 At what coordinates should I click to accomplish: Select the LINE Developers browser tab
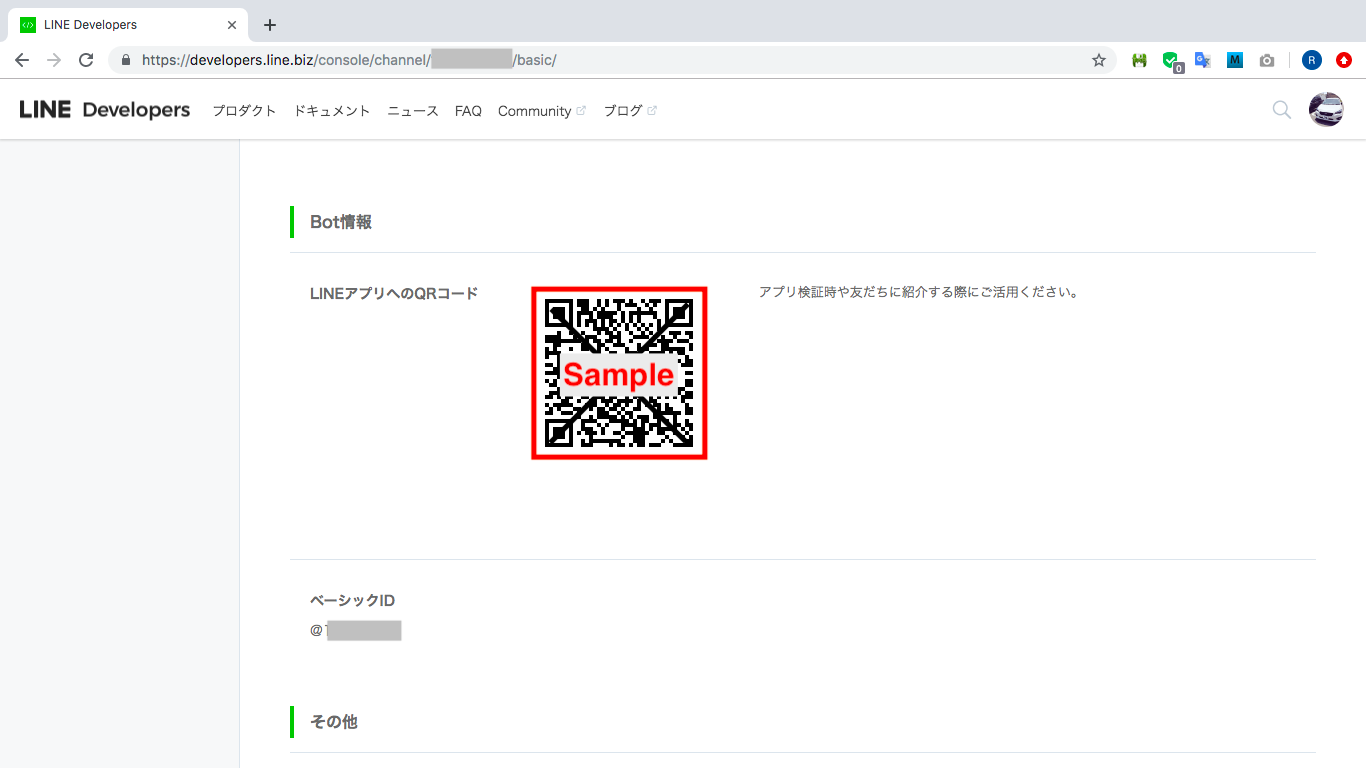[127, 25]
